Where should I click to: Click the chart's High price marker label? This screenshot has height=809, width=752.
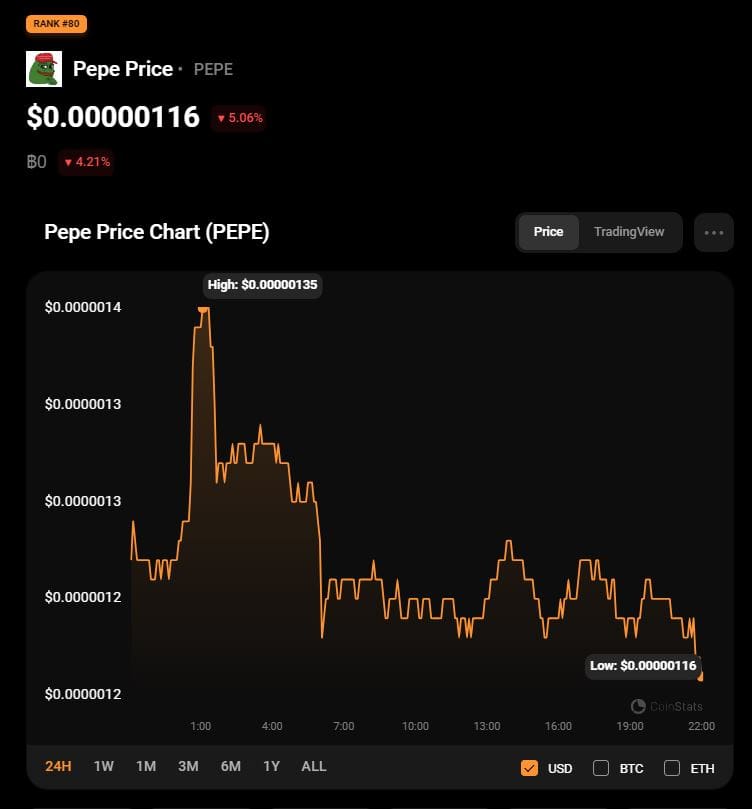coord(262,285)
